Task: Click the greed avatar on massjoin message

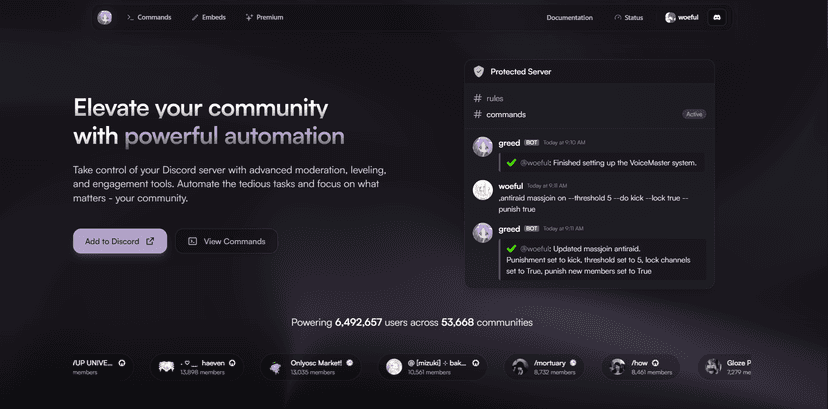Action: pyautogui.click(x=483, y=233)
